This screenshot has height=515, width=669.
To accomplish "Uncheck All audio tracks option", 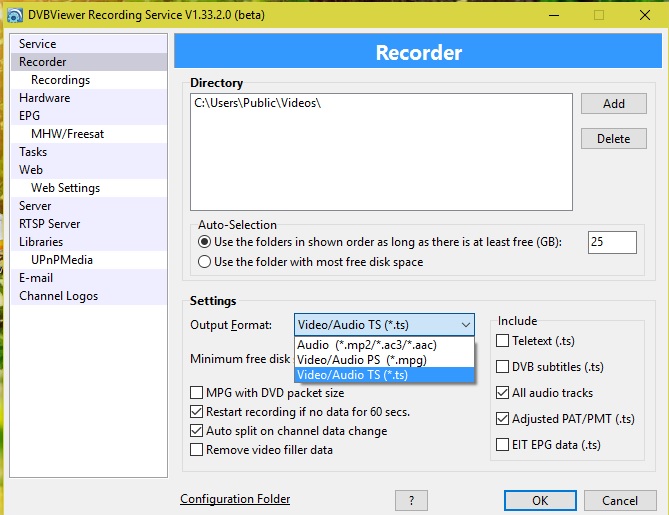I will point(503,393).
